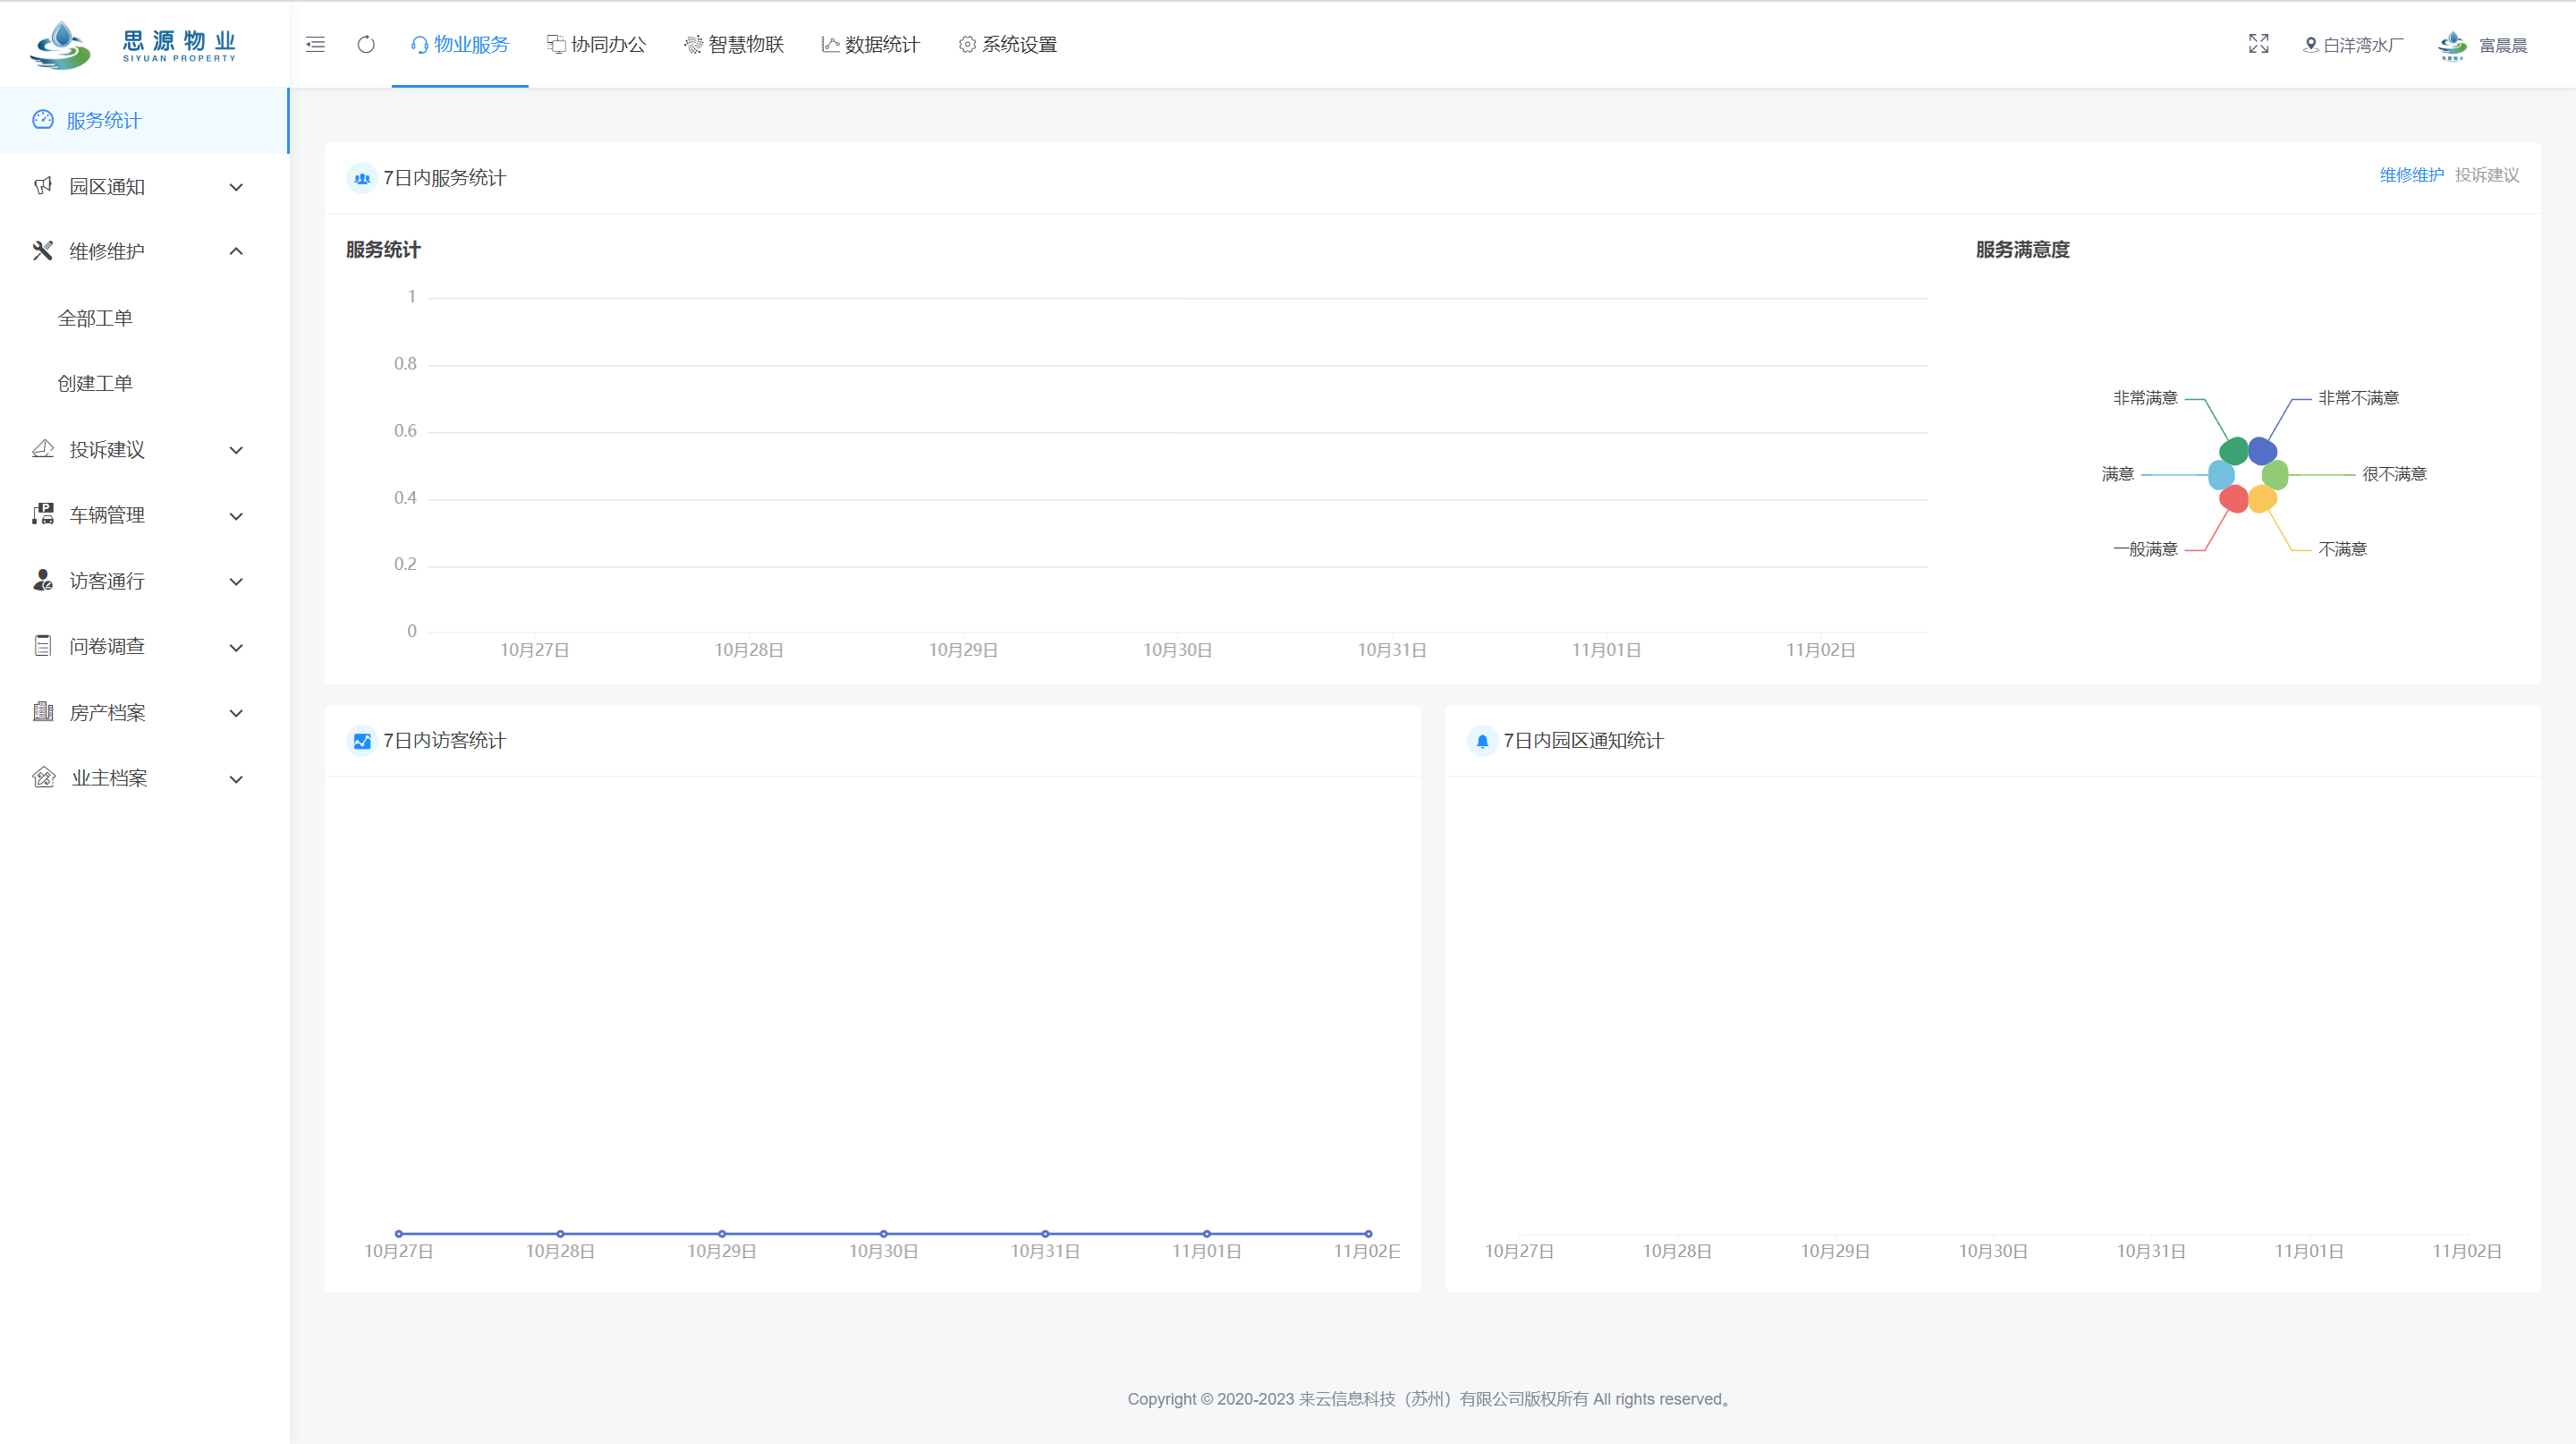Screen dimensions: 2576x1444
Task: Click the megaphone icon for 园区通知
Action: pos(42,186)
